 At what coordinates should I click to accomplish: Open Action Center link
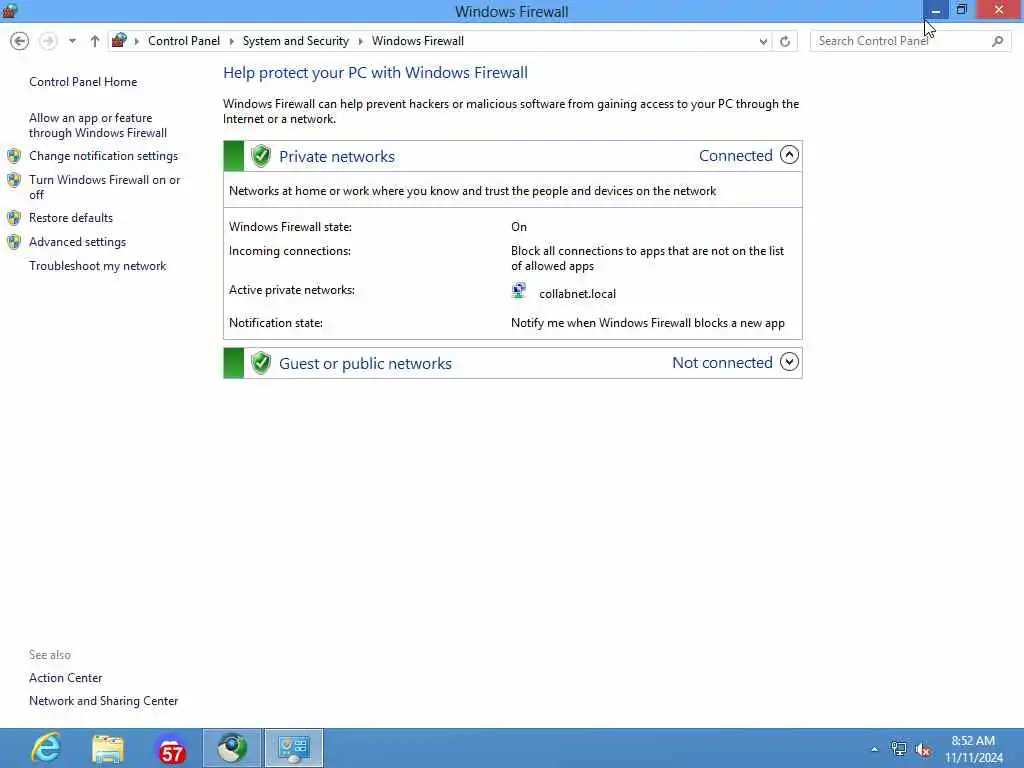(65, 678)
